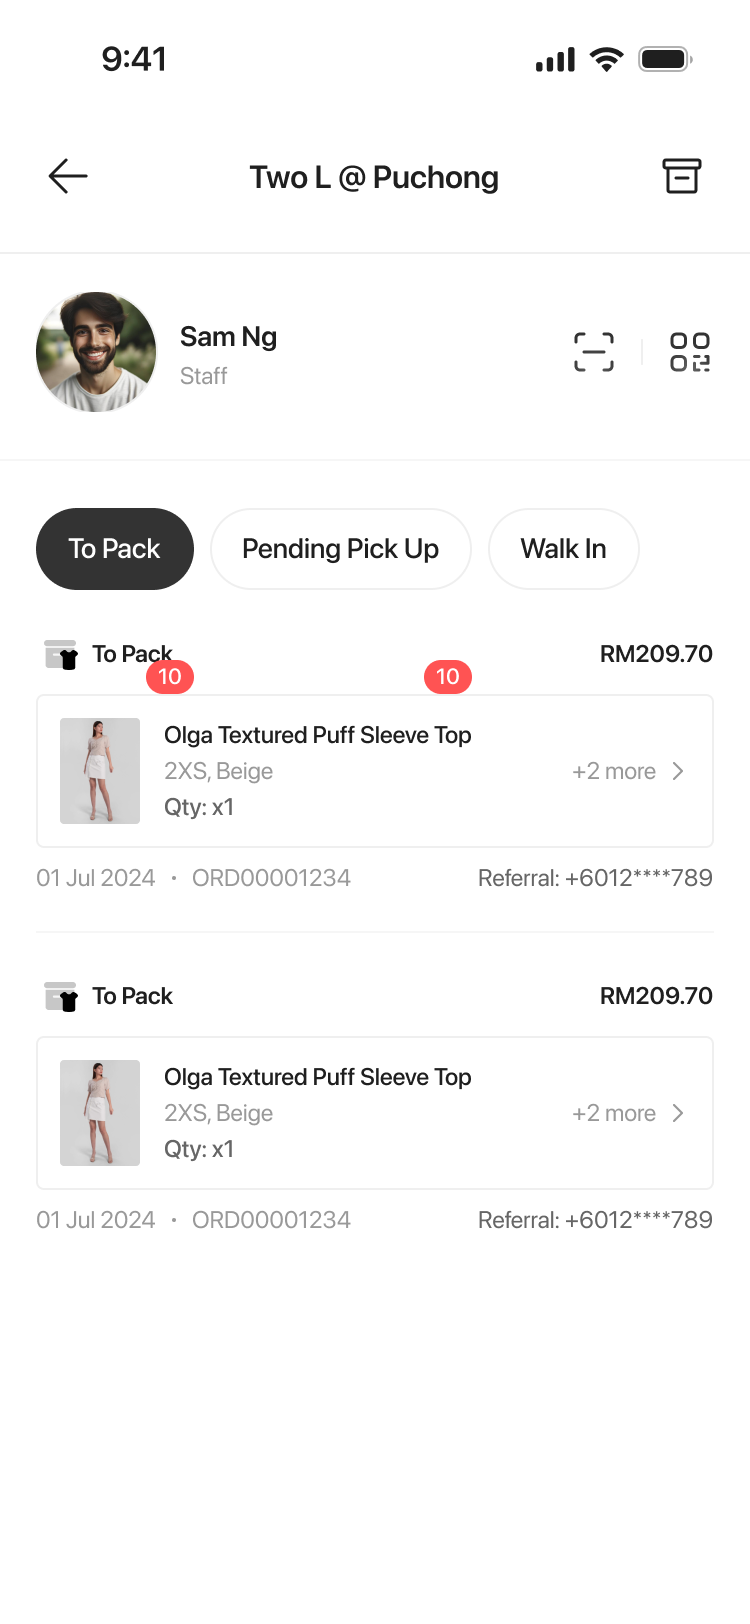The image size is (750, 1624).
Task: Expand first order's chevron arrow
Action: [679, 771]
